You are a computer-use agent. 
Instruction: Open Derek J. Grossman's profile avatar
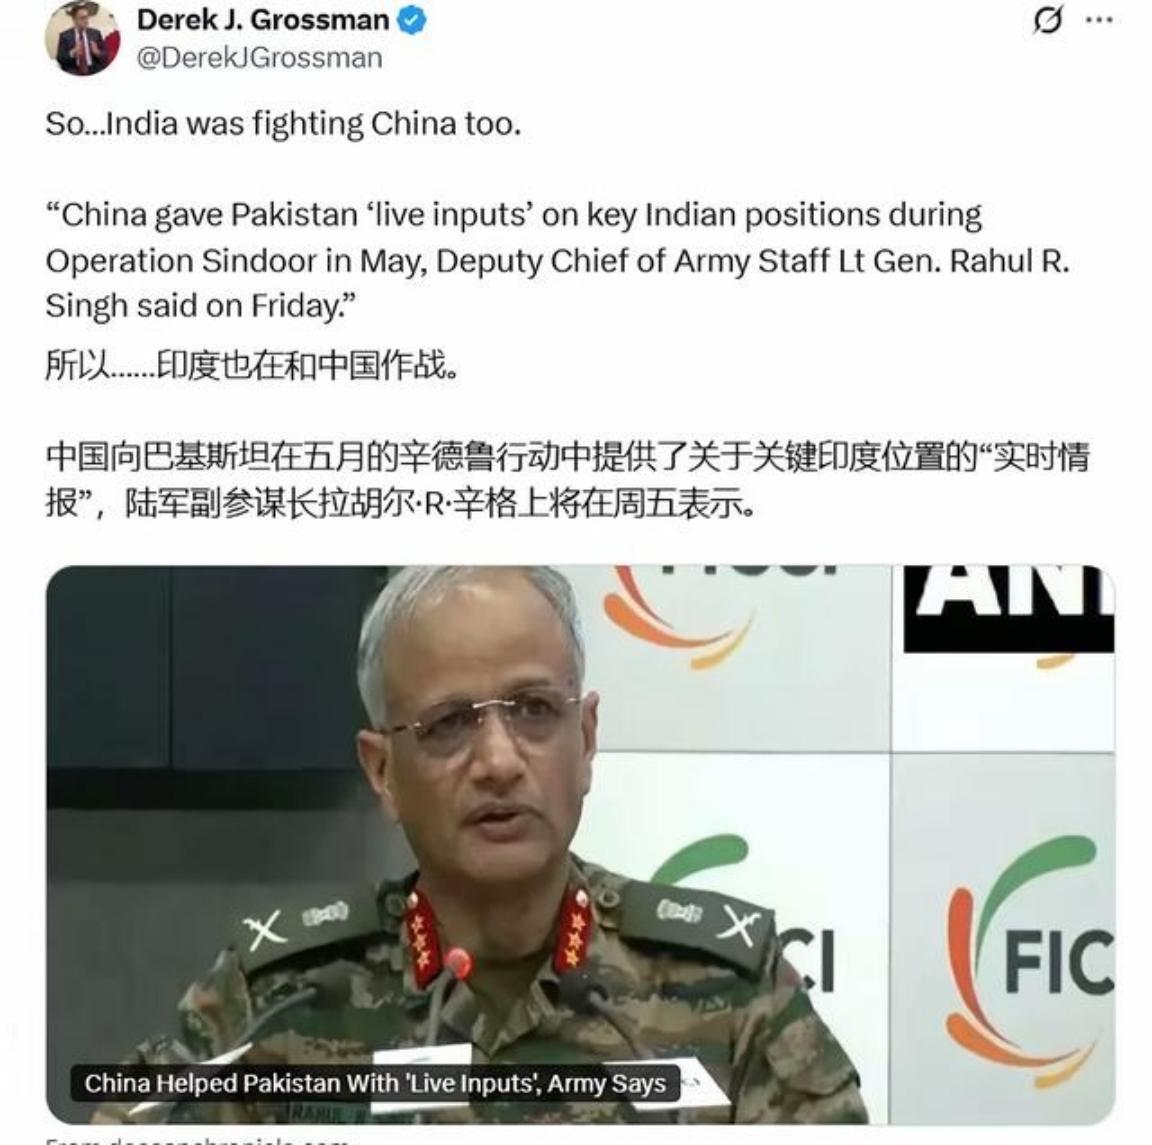coord(82,37)
